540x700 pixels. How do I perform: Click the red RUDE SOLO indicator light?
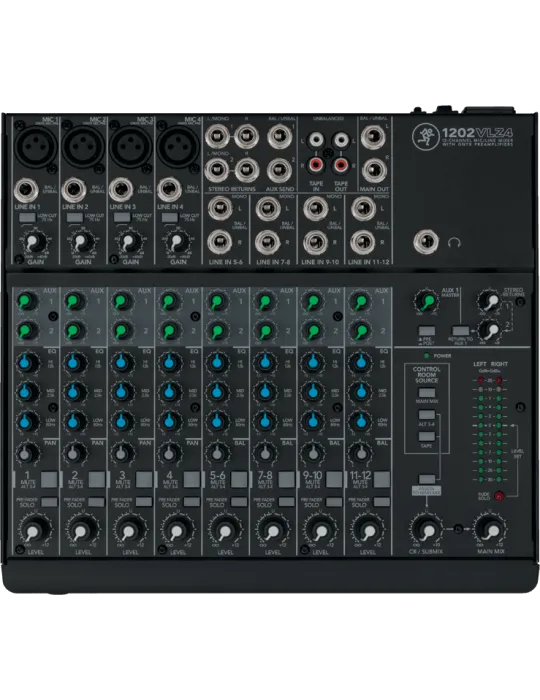(x=498, y=496)
